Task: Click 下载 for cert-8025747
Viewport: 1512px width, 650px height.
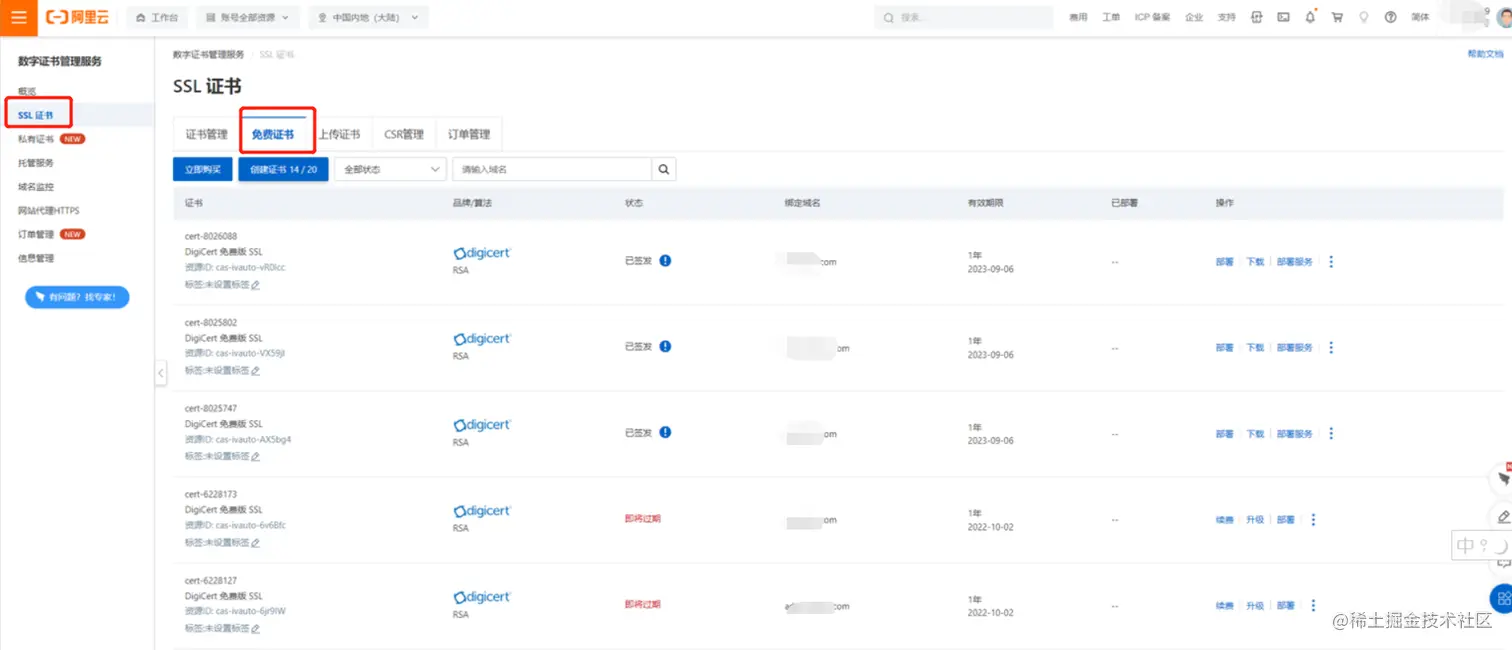Action: [x=1255, y=434]
